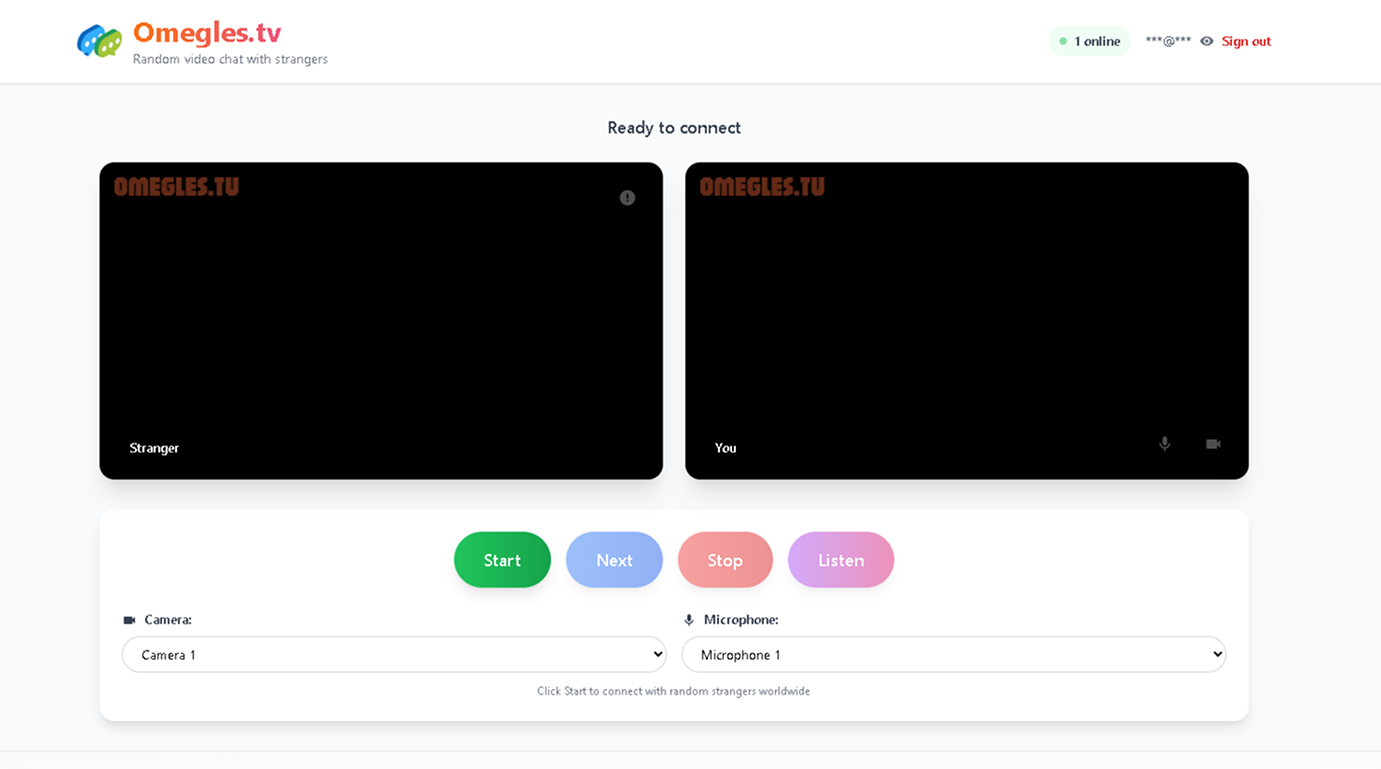
Task: Click the masked email ***@*** text
Action: point(1168,41)
